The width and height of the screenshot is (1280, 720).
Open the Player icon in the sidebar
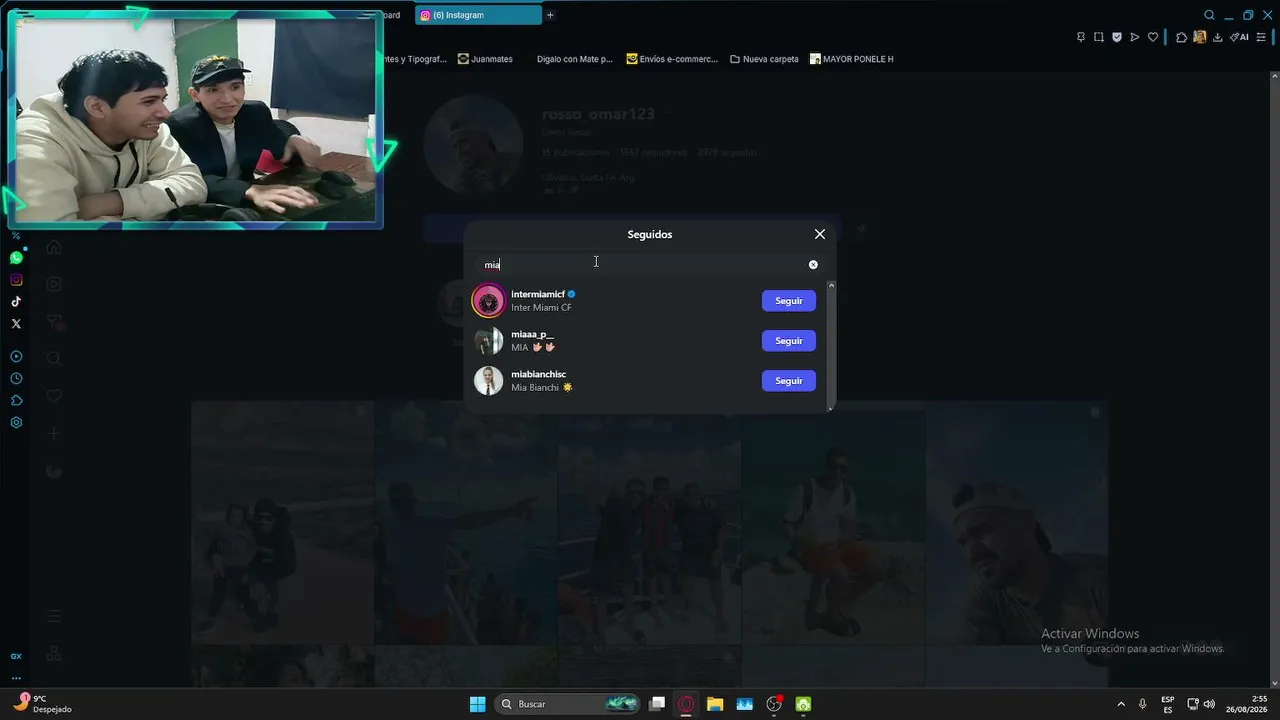coord(16,357)
